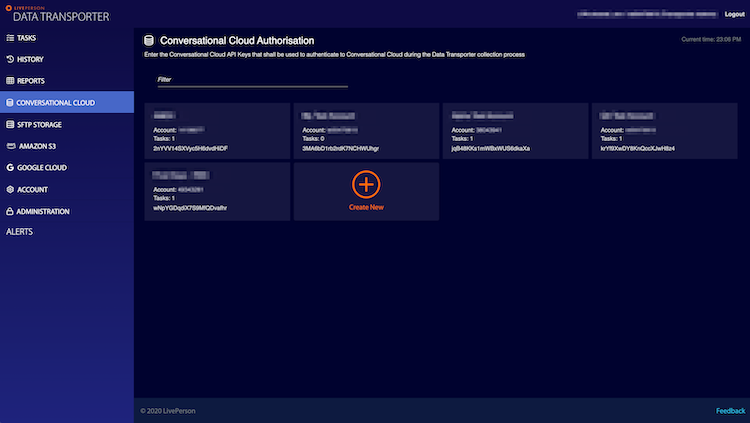Open Tasks via its list icon

coord(10,38)
